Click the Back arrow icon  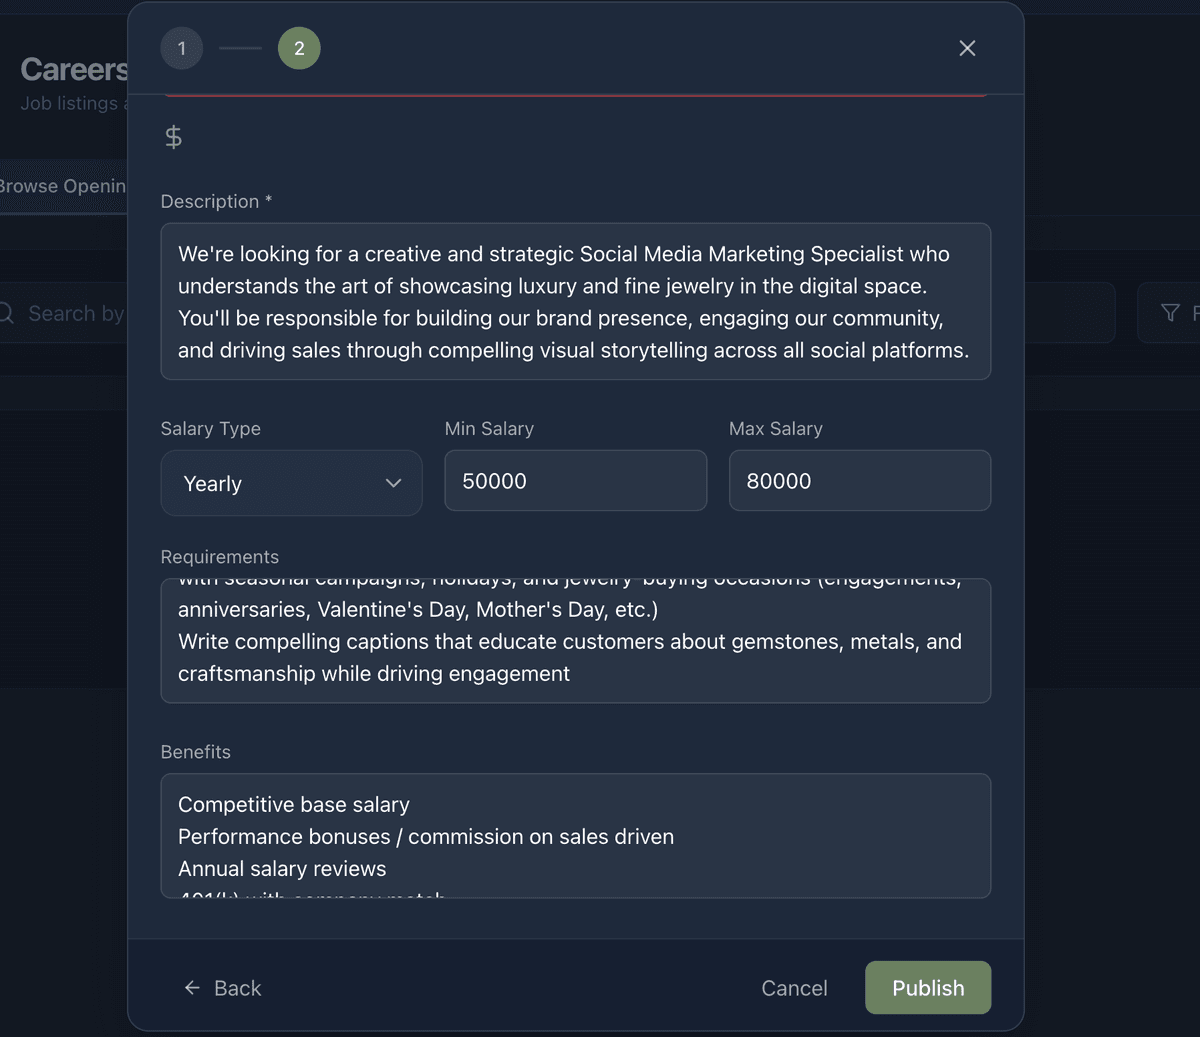(x=192, y=988)
